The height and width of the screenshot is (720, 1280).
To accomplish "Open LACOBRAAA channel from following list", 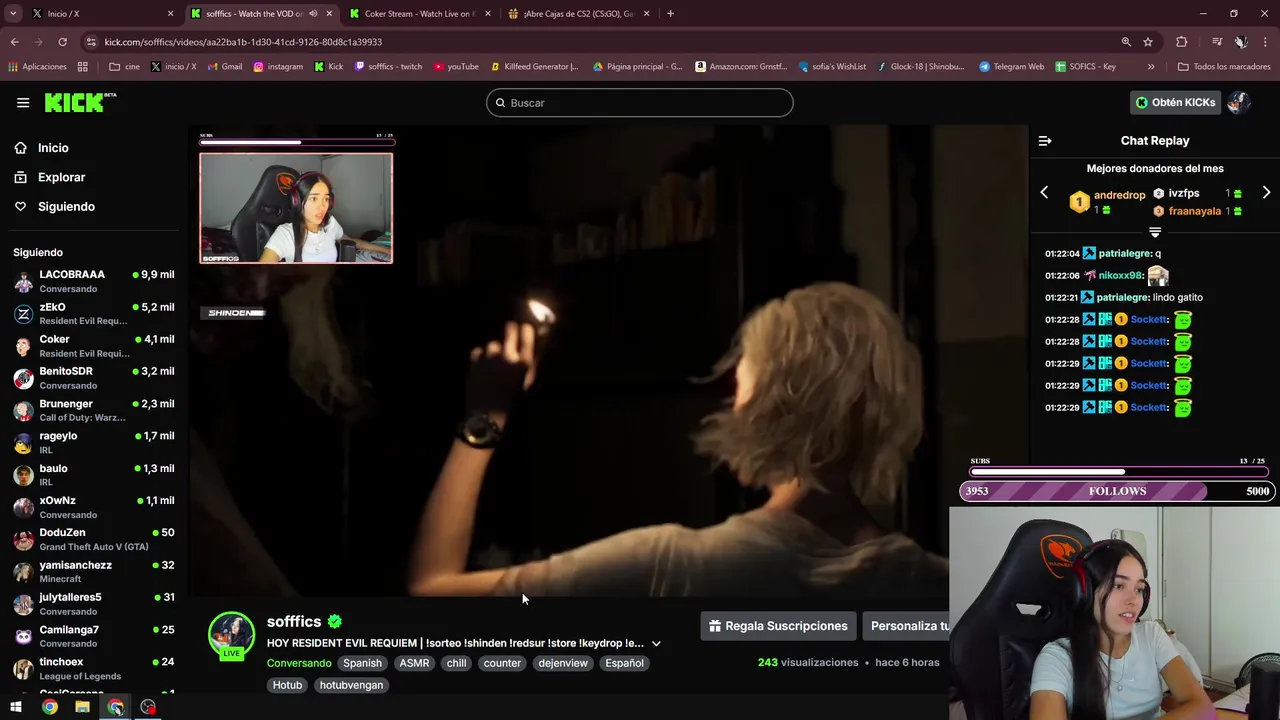I will (94, 281).
